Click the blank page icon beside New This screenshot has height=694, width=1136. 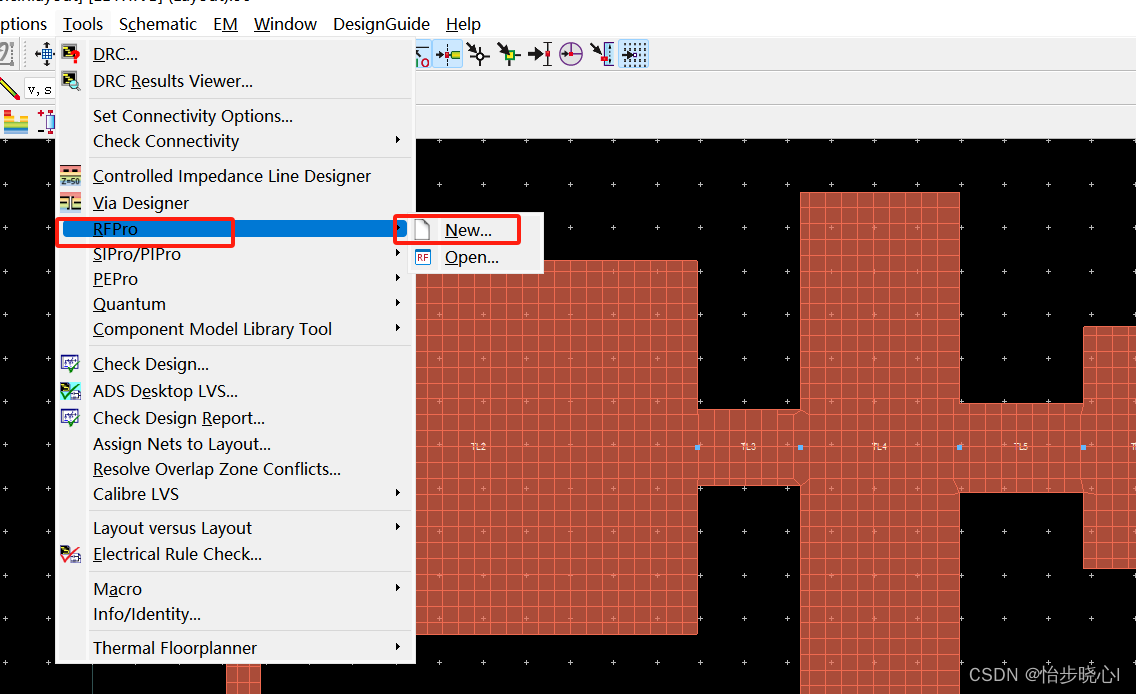click(423, 230)
